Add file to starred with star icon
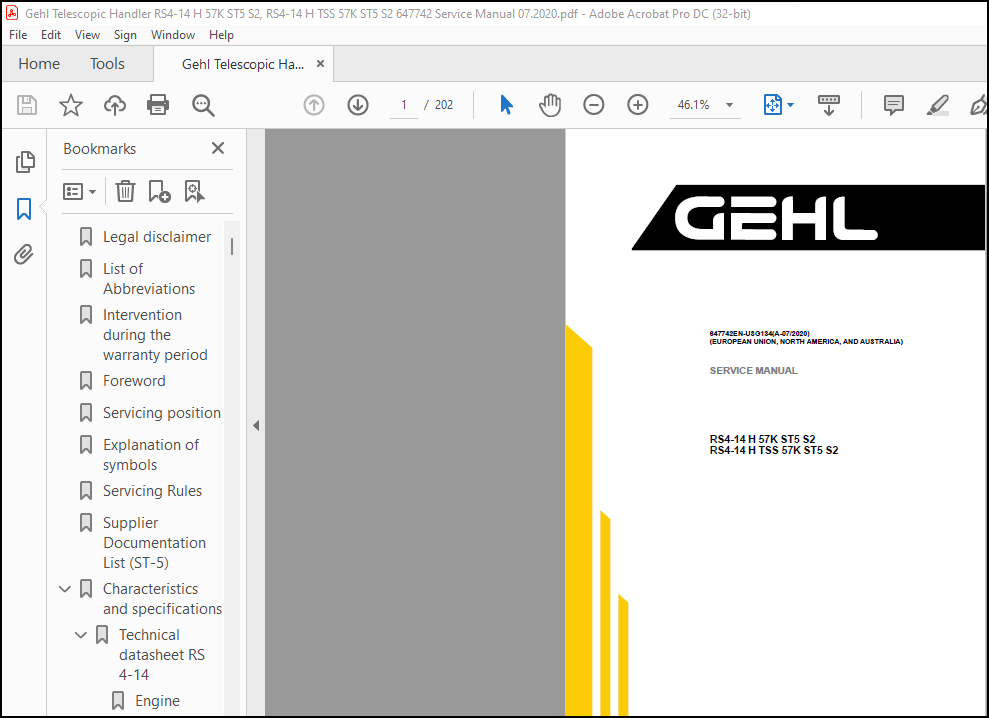 71,105
